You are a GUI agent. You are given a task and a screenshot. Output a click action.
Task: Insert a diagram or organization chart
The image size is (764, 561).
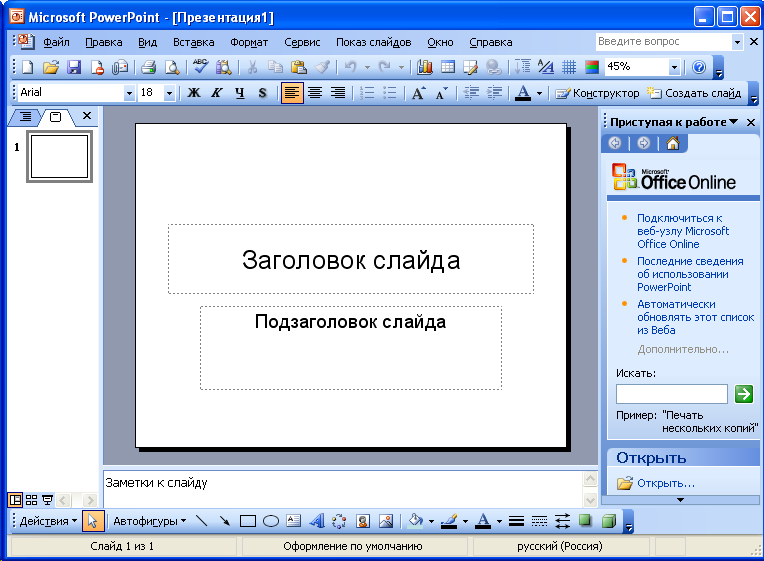pyautogui.click(x=339, y=521)
